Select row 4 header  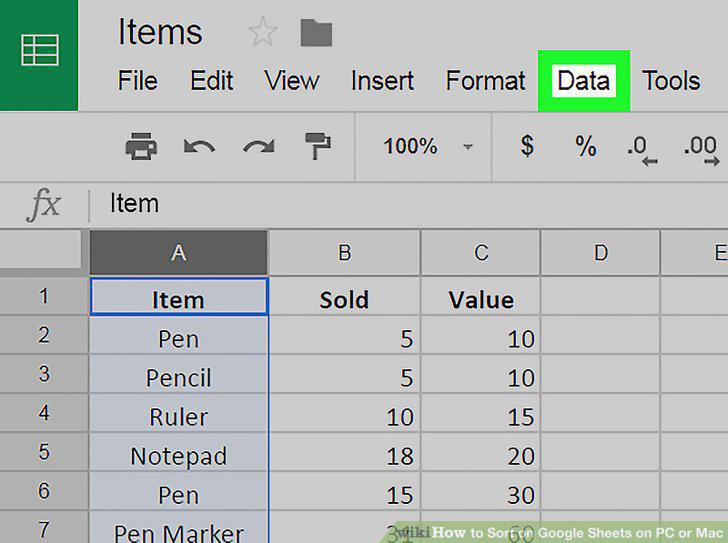tap(44, 413)
